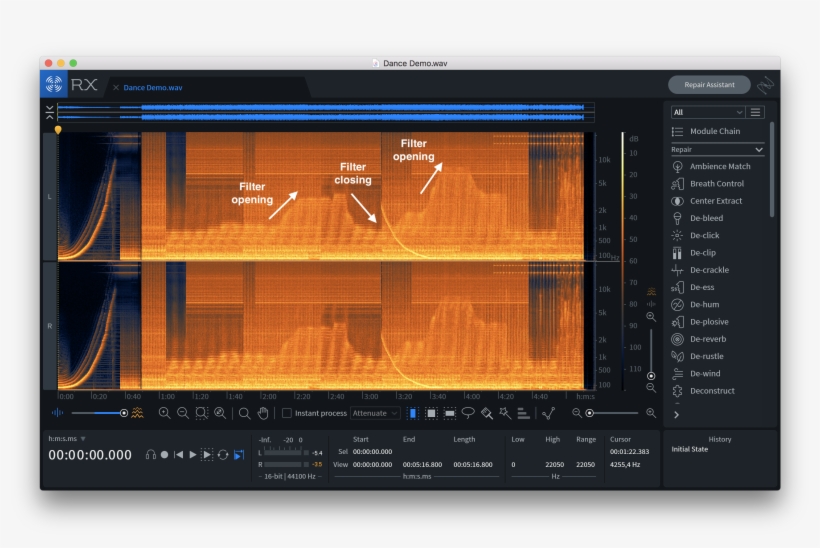The image size is (820, 548).
Task: Expand the All module filter dropdown
Action: coord(708,112)
